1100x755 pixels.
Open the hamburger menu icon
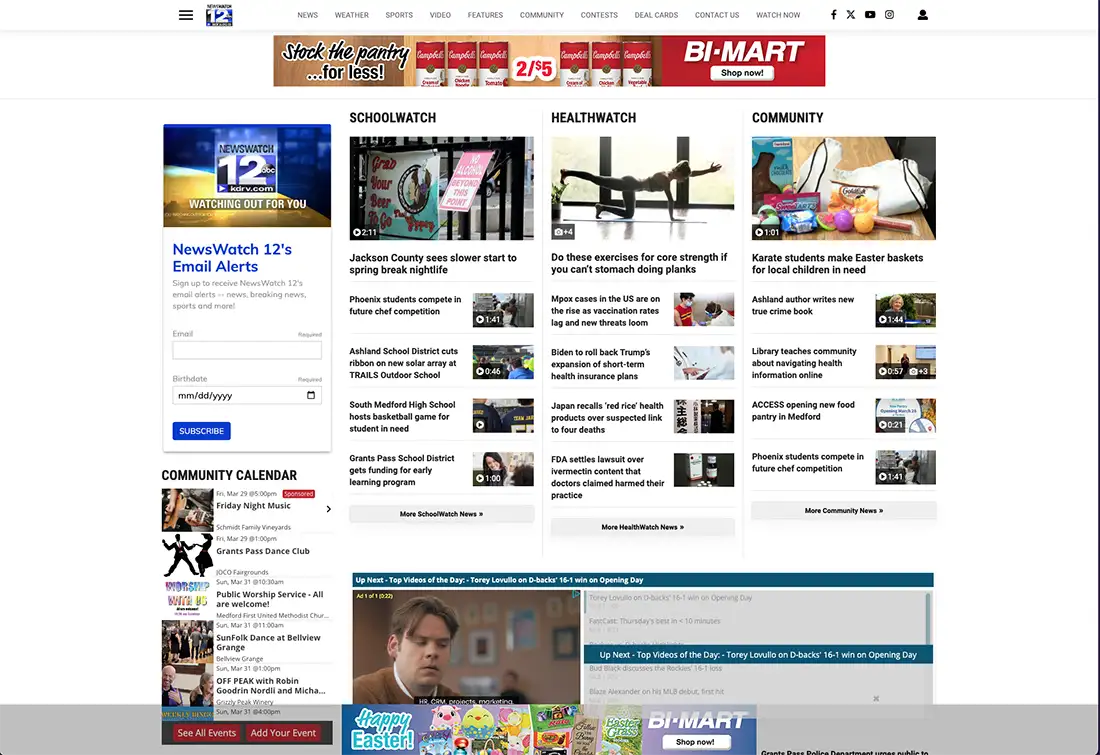pyautogui.click(x=186, y=15)
